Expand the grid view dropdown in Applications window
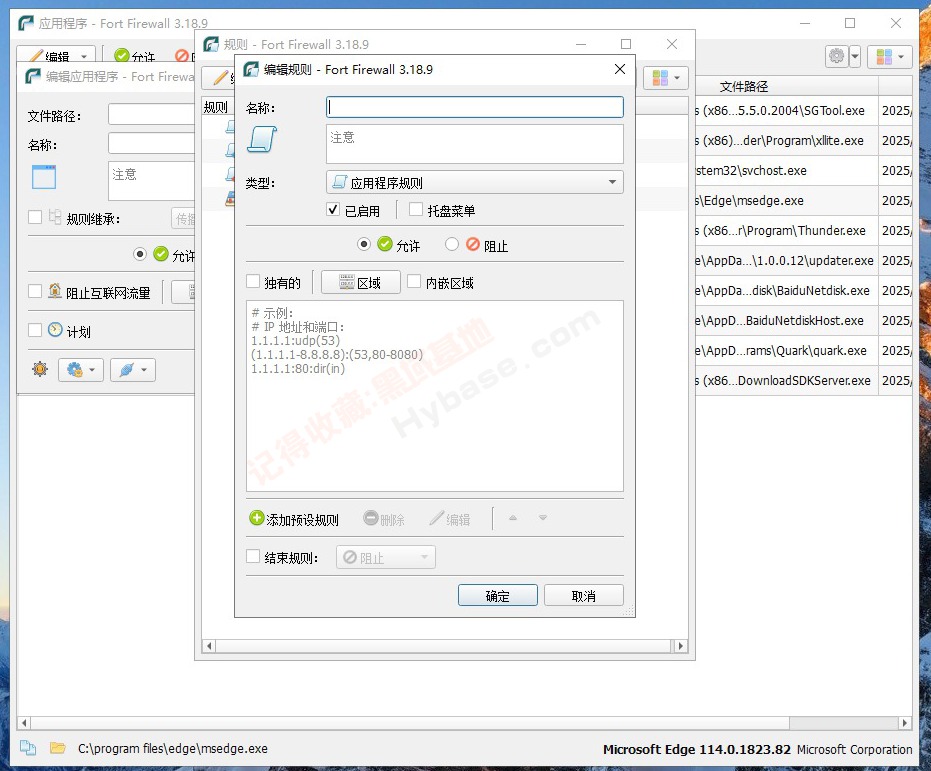 (x=901, y=56)
